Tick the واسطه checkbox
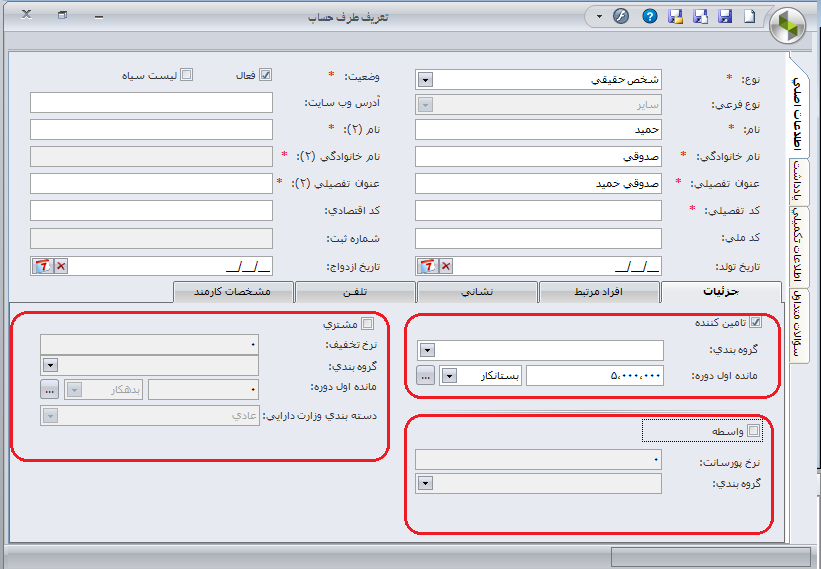This screenshot has width=821, height=569. click(x=753, y=430)
